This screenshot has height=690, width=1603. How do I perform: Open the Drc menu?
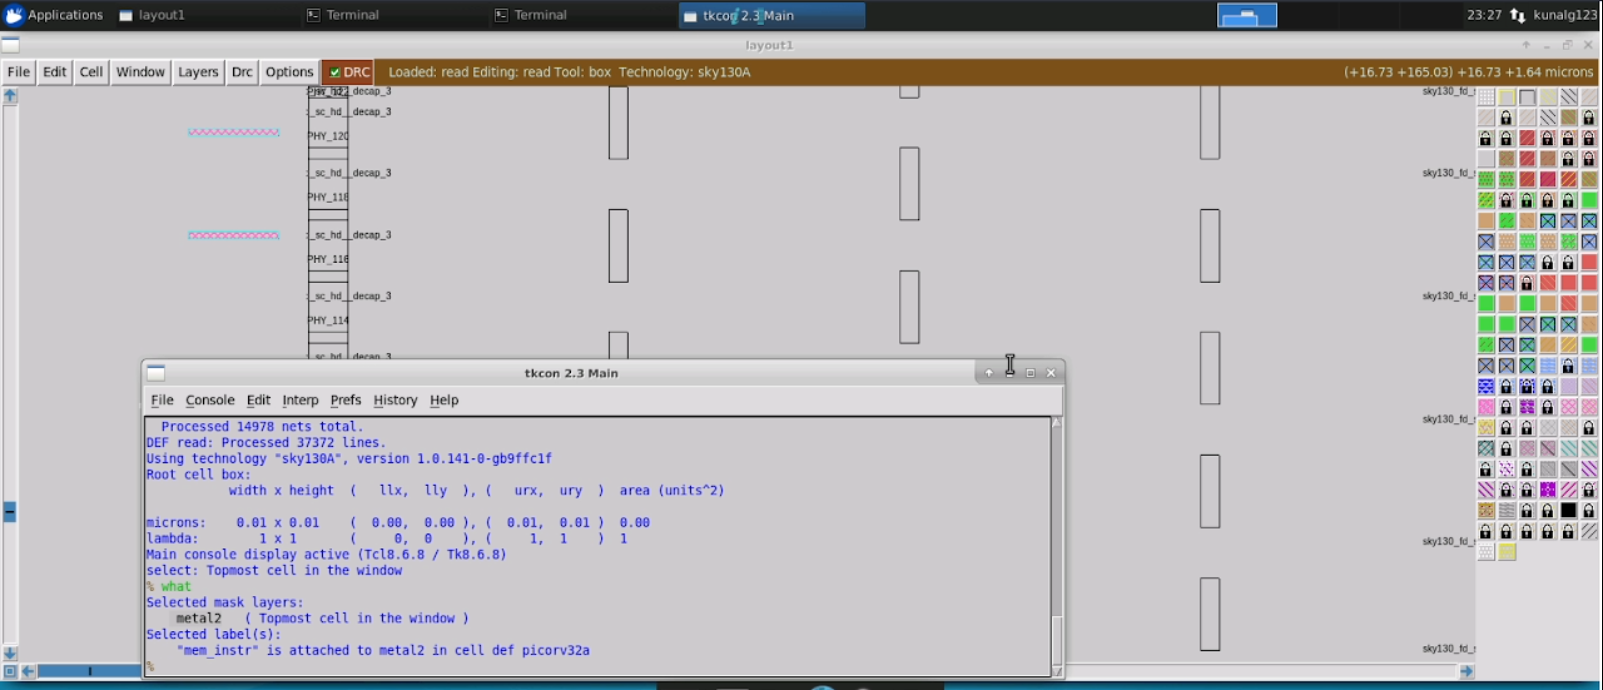(242, 72)
